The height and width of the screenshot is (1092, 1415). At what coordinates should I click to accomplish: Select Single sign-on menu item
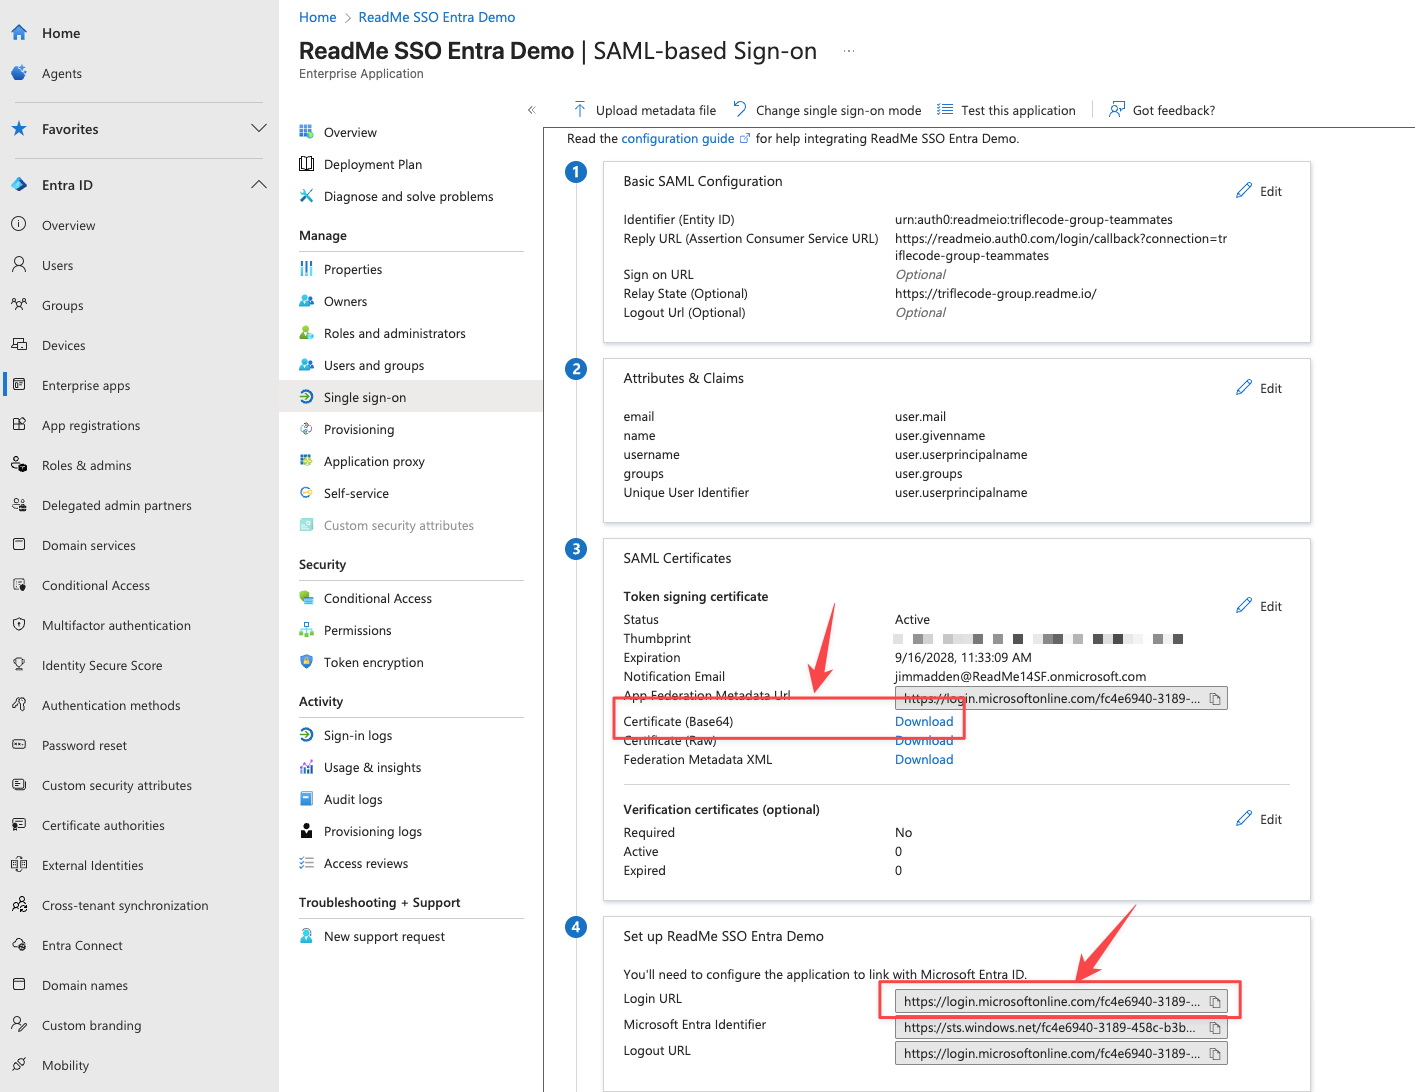click(x=411, y=397)
